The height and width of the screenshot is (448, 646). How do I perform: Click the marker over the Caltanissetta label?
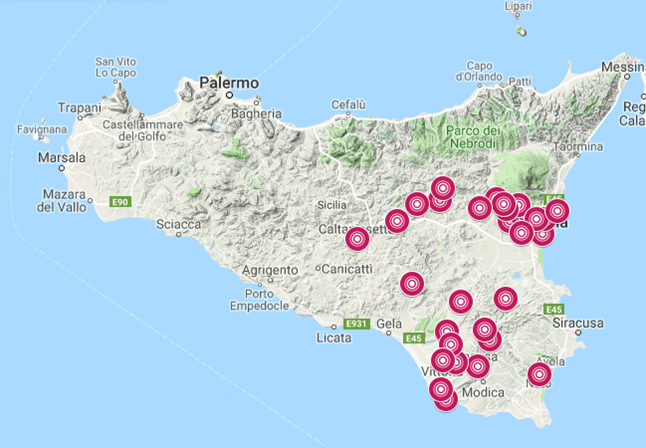(x=356, y=239)
